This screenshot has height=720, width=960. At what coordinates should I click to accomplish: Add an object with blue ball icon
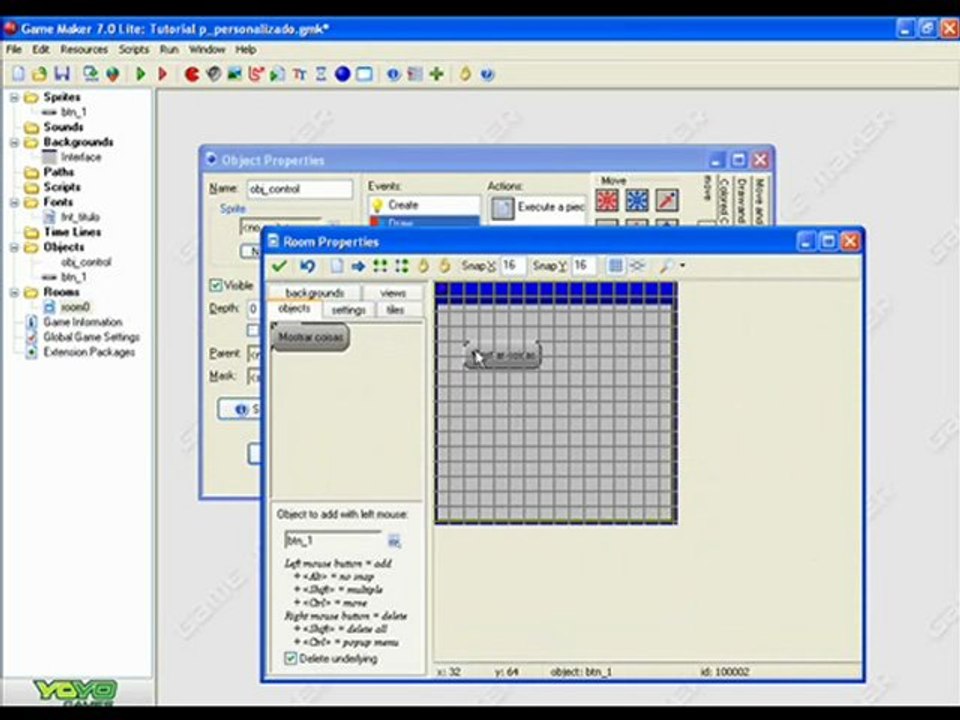pos(343,74)
